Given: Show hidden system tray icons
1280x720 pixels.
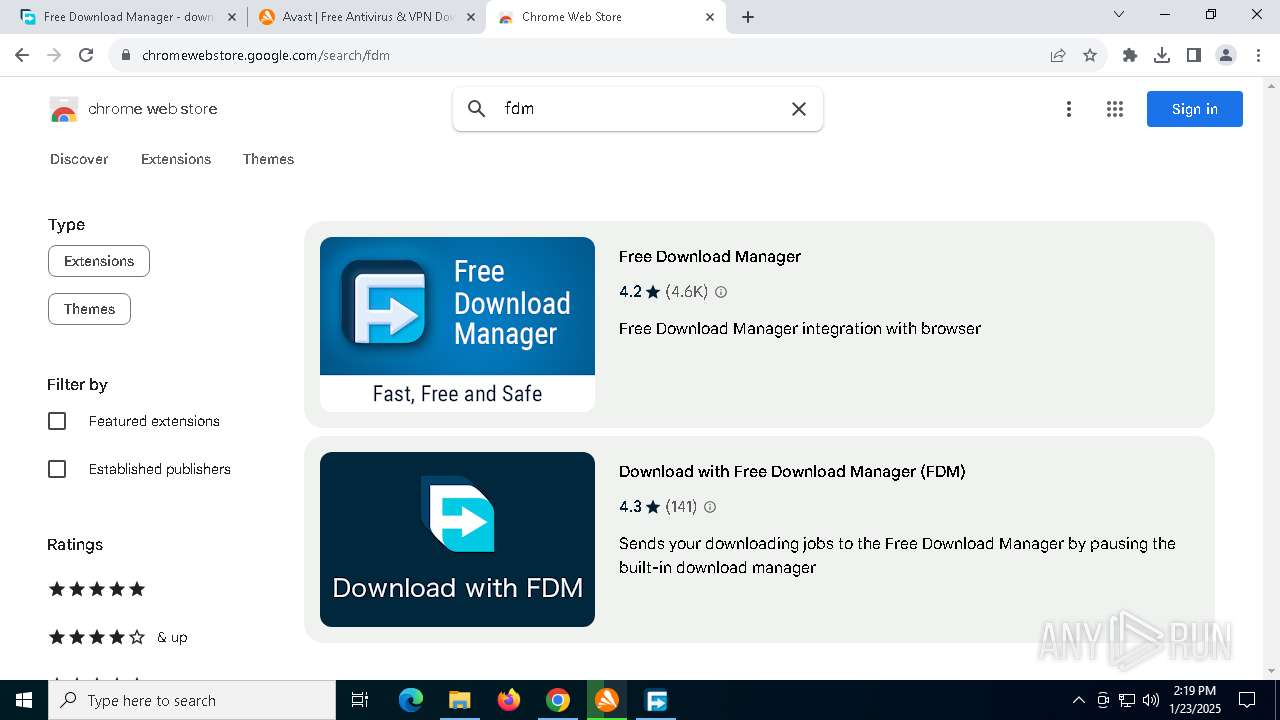Looking at the screenshot, I should pyautogui.click(x=1078, y=700).
